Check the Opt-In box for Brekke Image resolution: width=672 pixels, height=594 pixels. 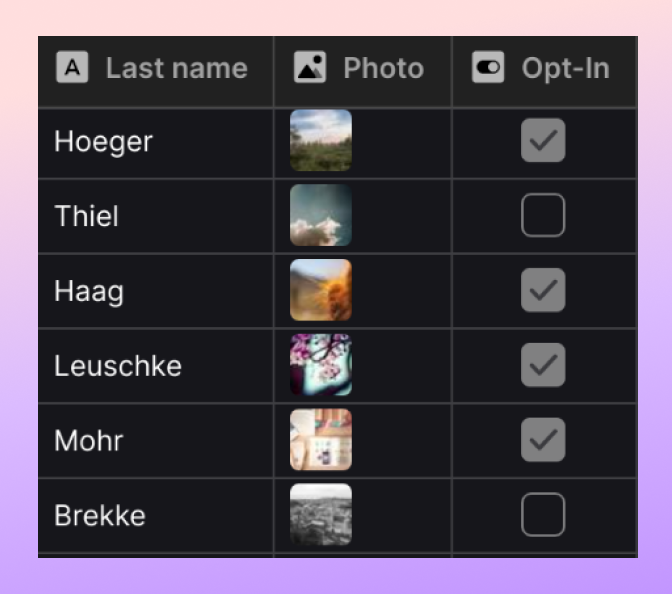pyautogui.click(x=543, y=515)
